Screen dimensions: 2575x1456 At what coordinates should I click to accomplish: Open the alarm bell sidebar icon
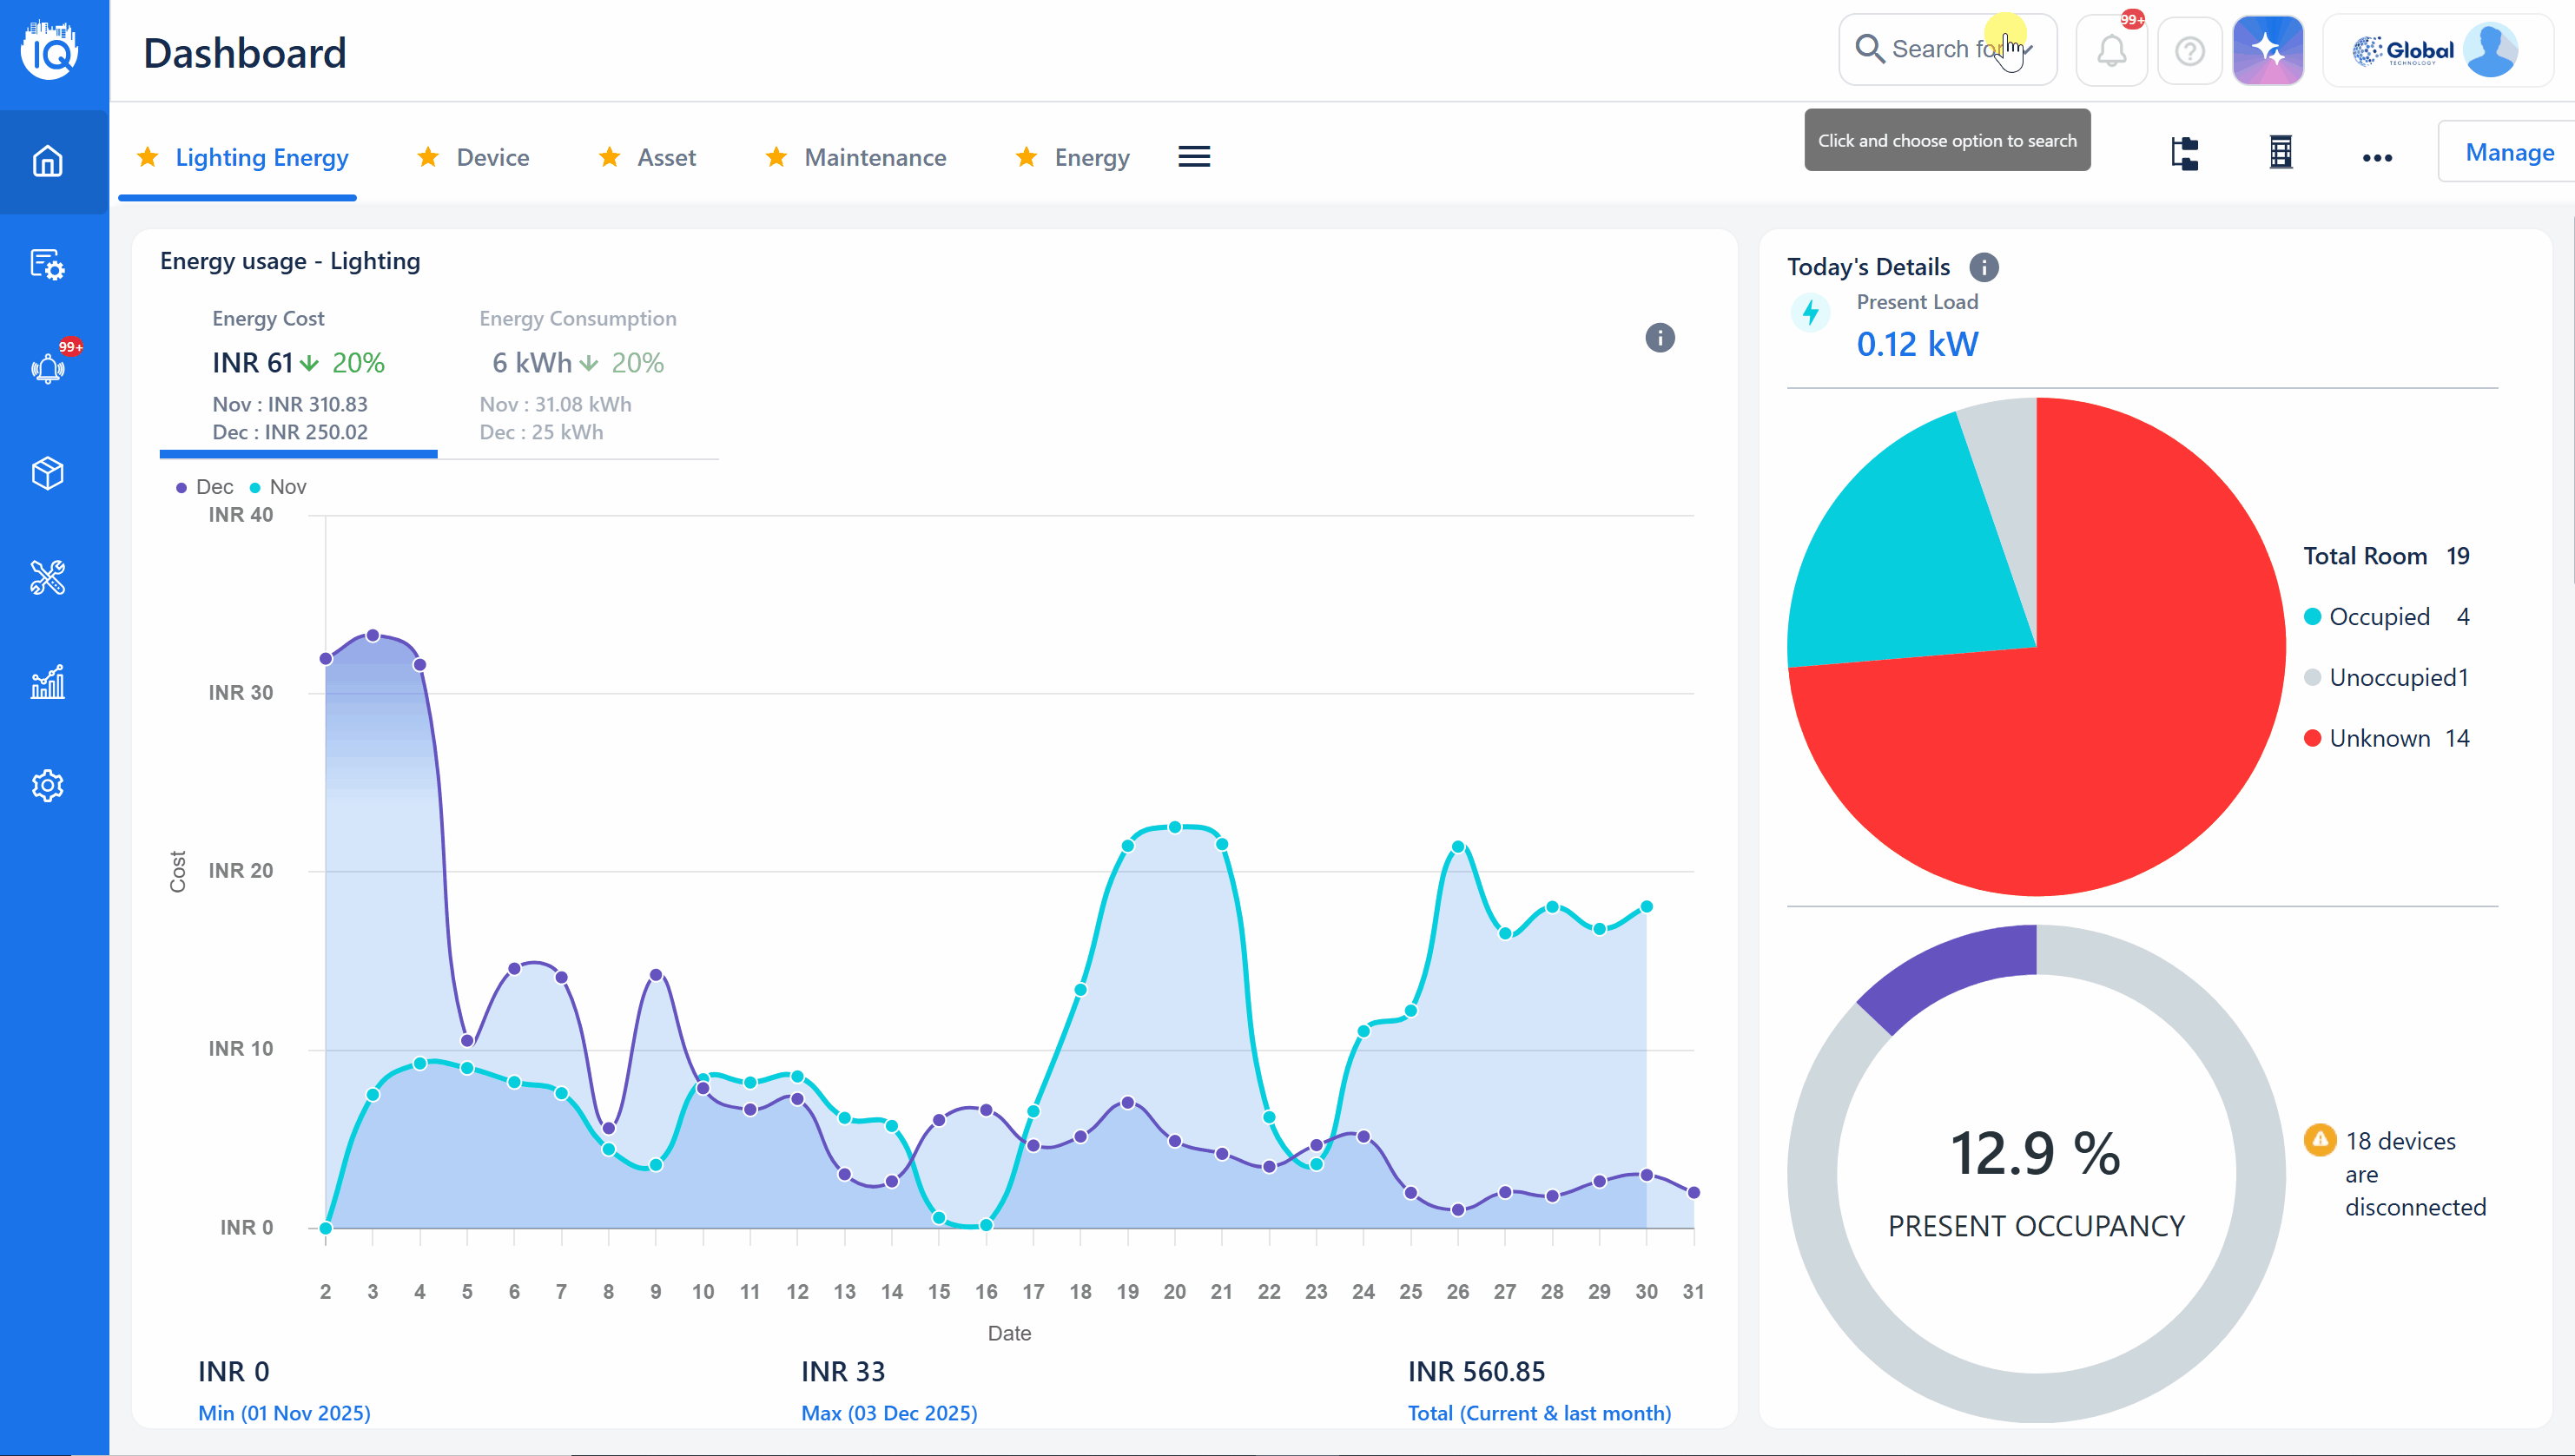pyautogui.click(x=47, y=369)
